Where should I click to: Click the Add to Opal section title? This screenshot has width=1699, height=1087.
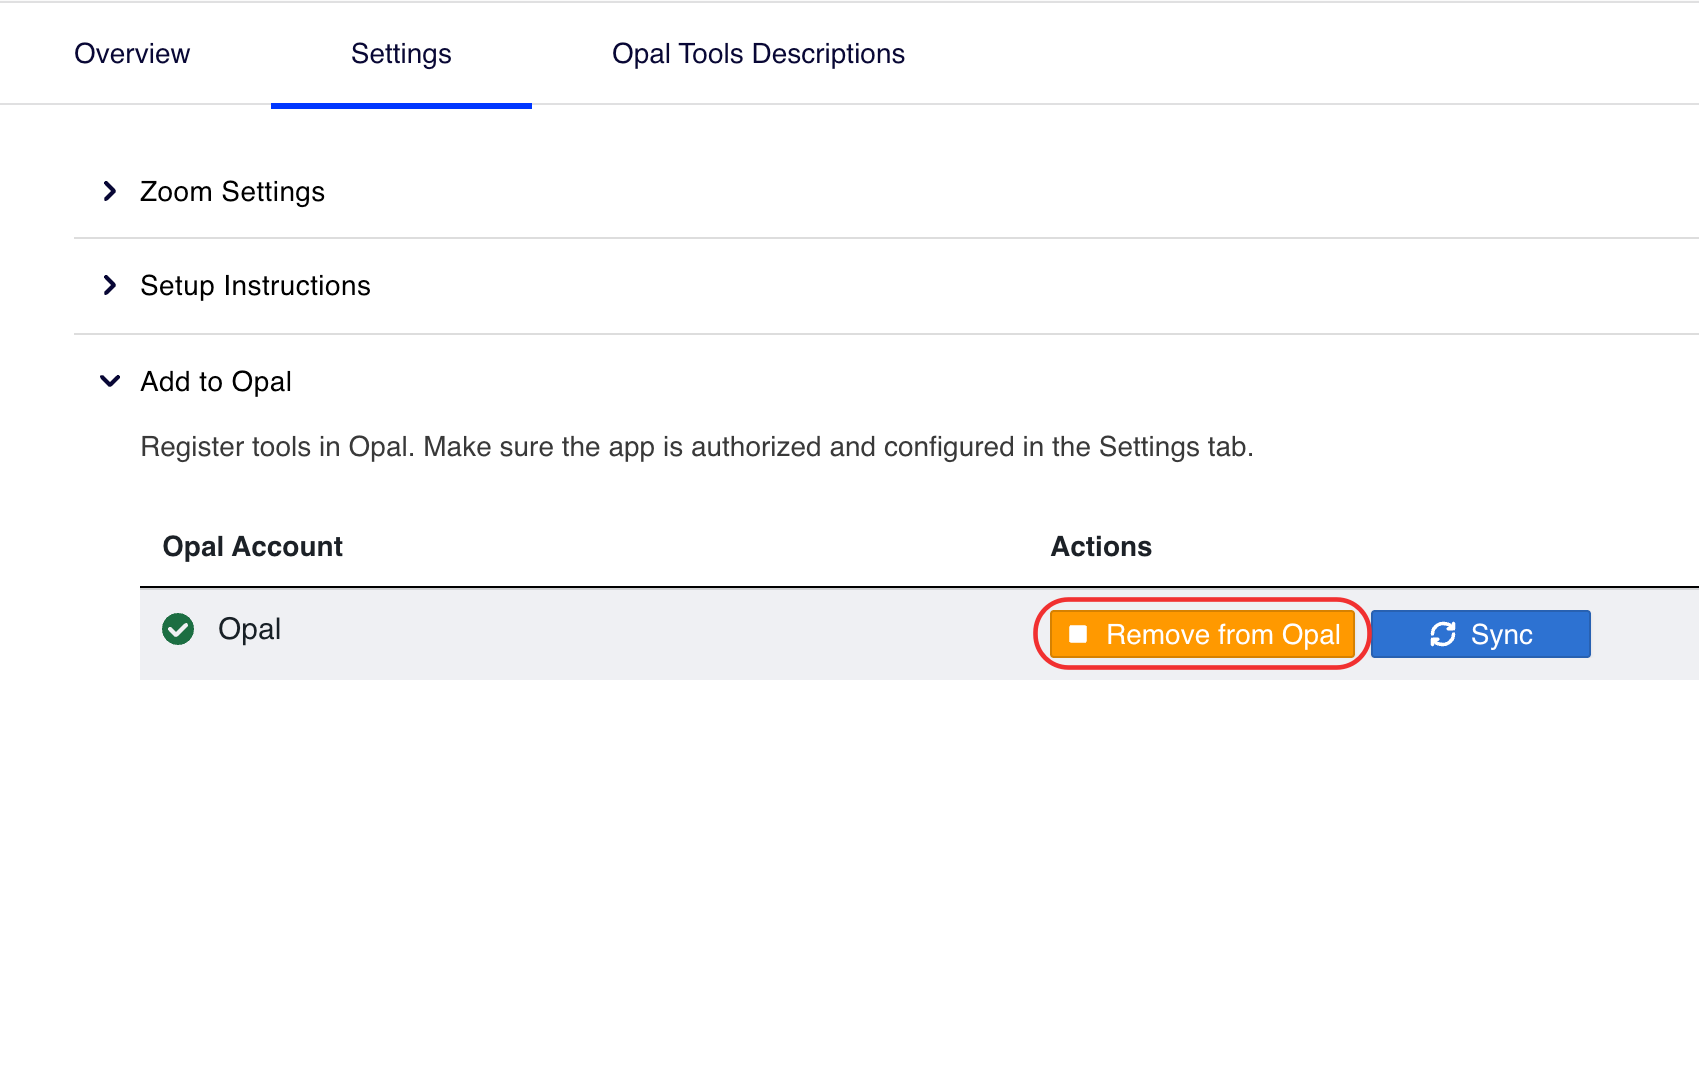coord(216,381)
